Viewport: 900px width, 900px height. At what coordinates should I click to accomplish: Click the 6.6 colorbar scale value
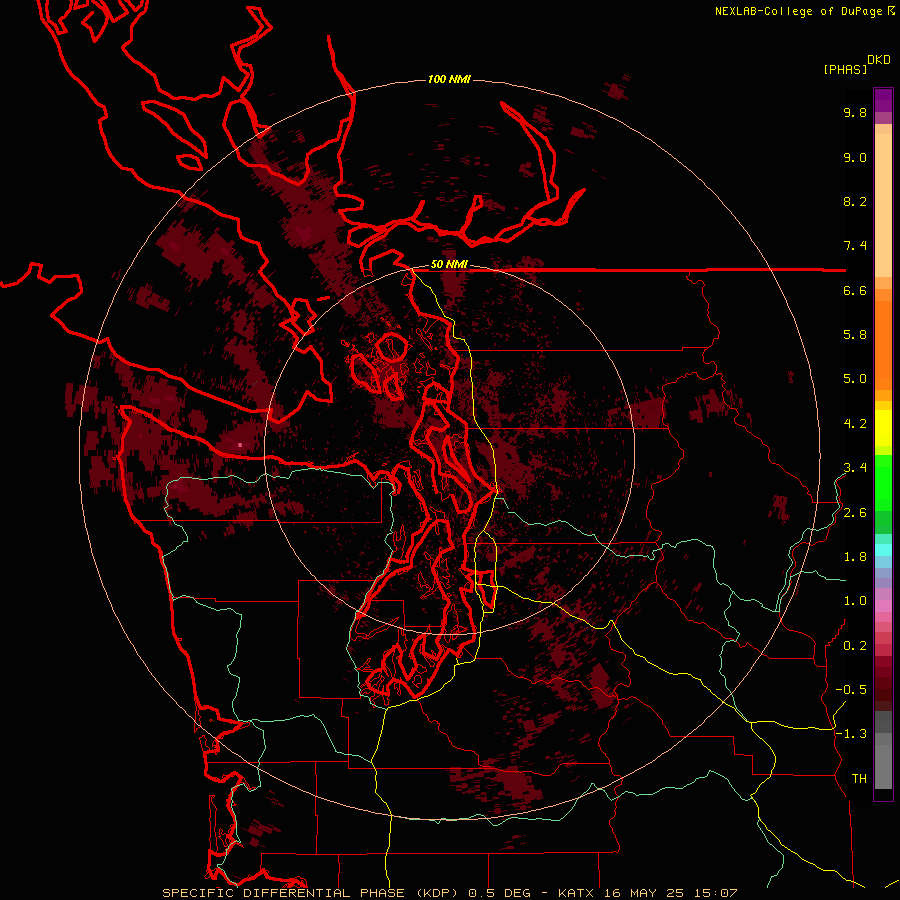point(855,291)
